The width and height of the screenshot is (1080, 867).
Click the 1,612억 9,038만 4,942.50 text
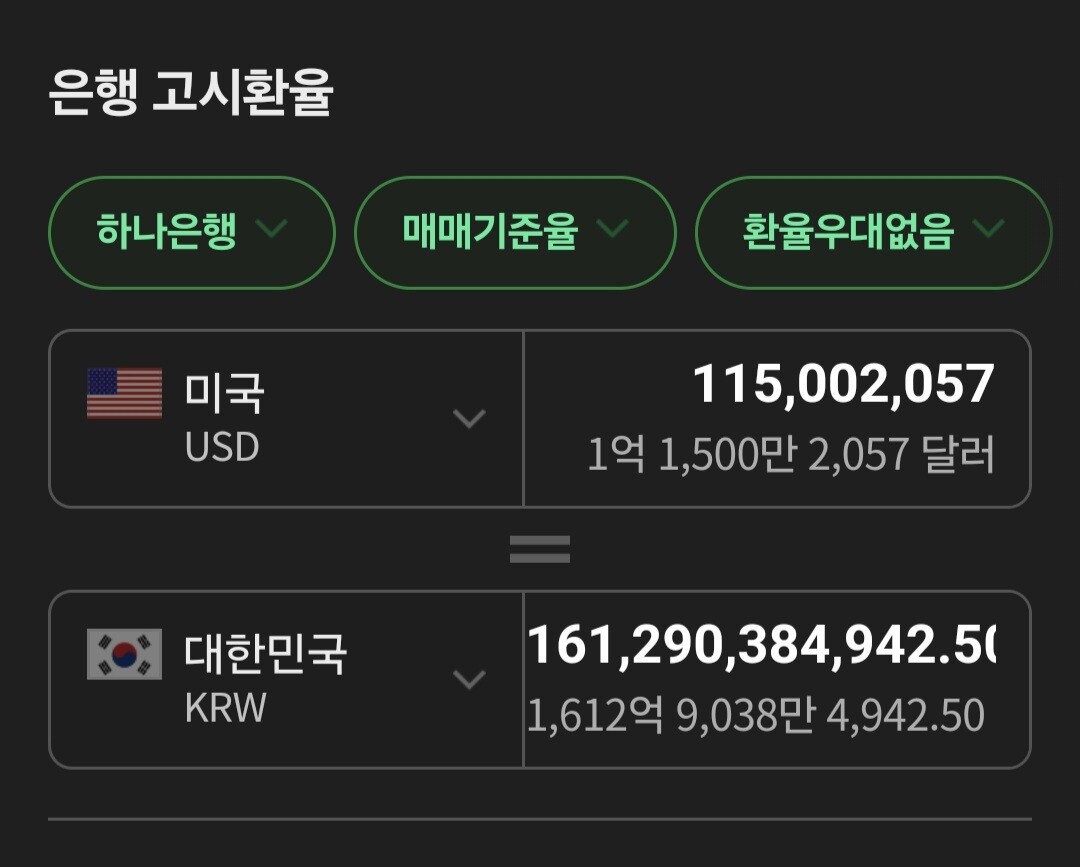756,716
